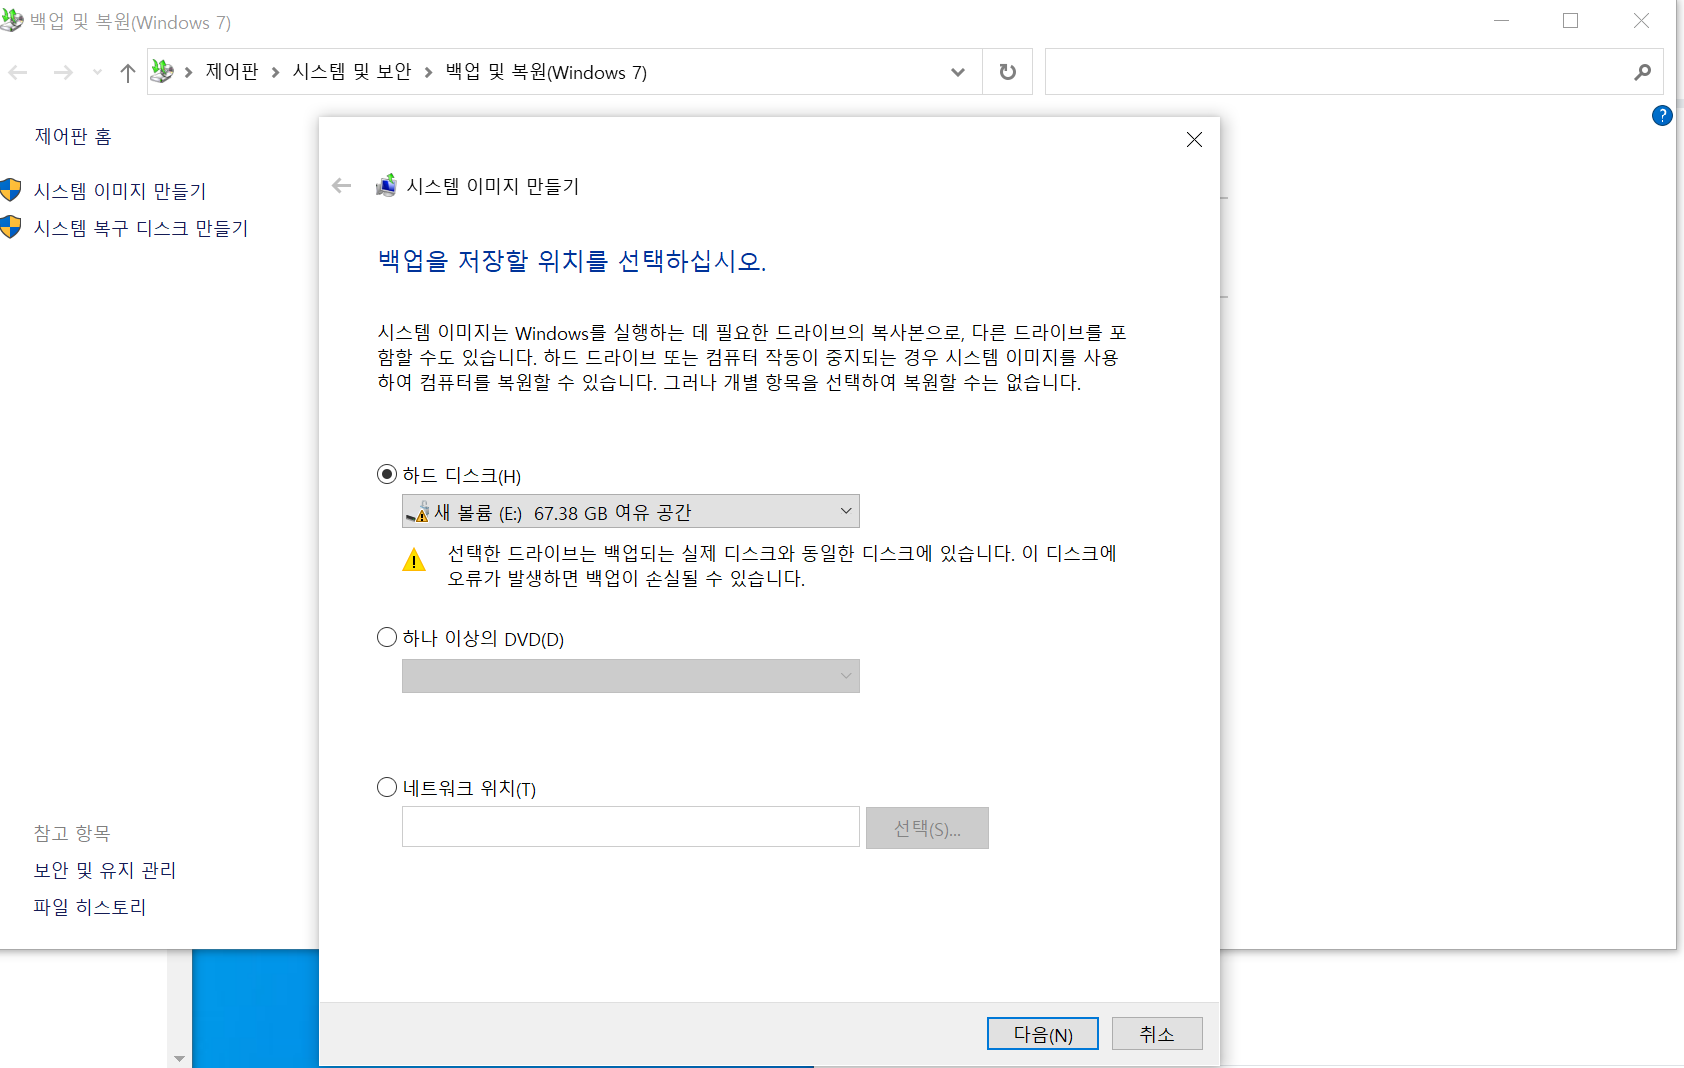Click the 다음(N) button
Viewport: 1684px width, 1068px height.
click(x=1042, y=1033)
